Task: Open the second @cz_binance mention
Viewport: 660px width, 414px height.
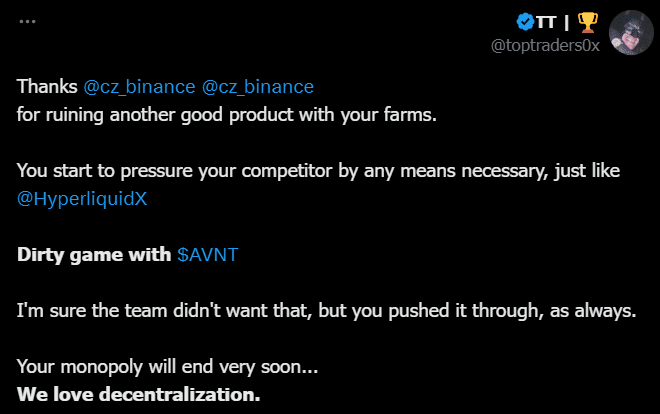Action: coord(258,86)
